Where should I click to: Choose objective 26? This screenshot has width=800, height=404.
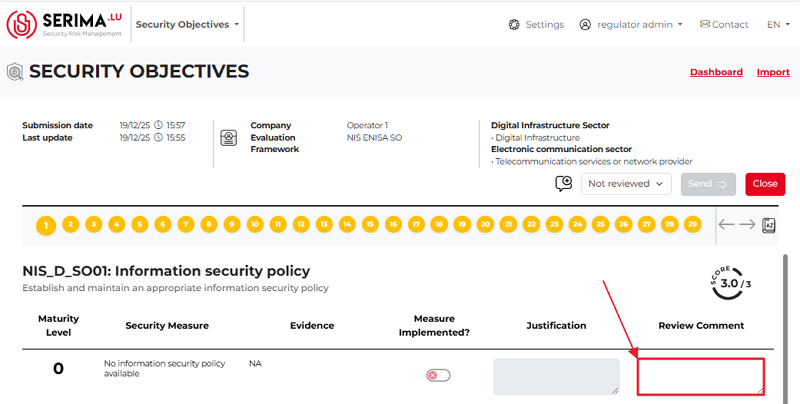tap(623, 224)
